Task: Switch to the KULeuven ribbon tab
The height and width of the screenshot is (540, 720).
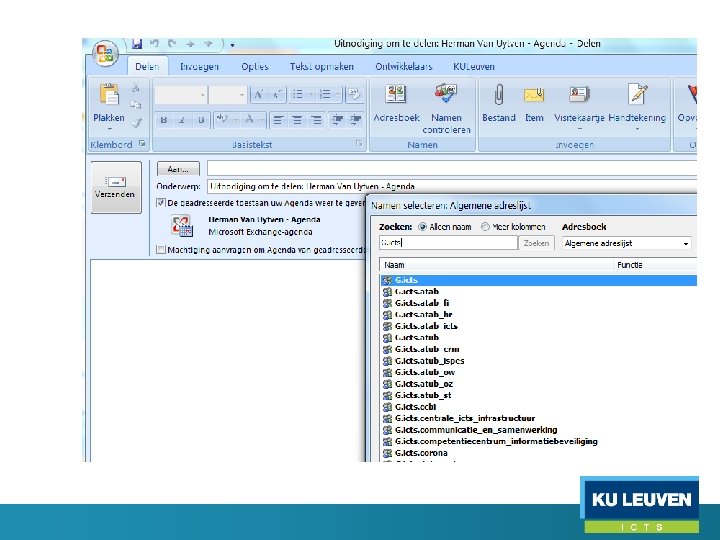Action: (x=474, y=67)
